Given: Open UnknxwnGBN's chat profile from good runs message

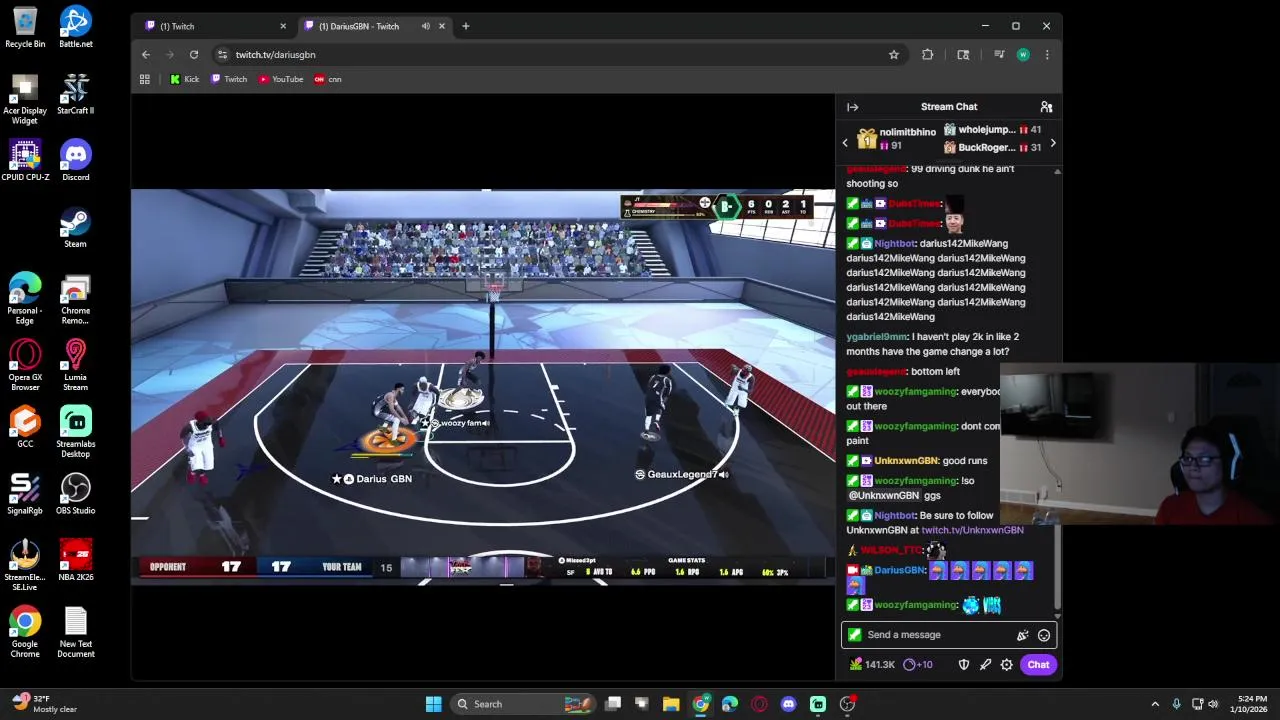Looking at the screenshot, I should point(906,461).
